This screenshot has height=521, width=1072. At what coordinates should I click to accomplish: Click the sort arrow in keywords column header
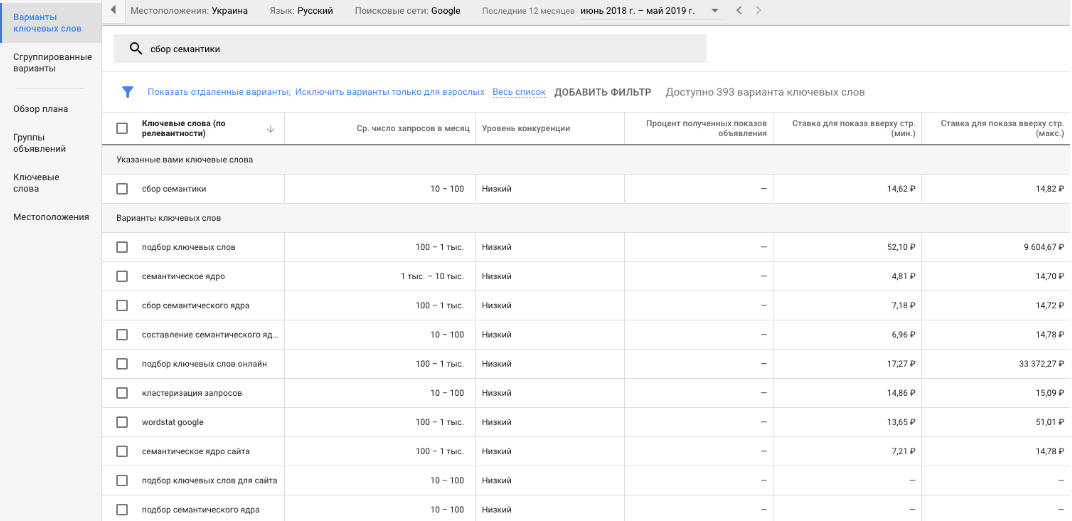point(270,128)
